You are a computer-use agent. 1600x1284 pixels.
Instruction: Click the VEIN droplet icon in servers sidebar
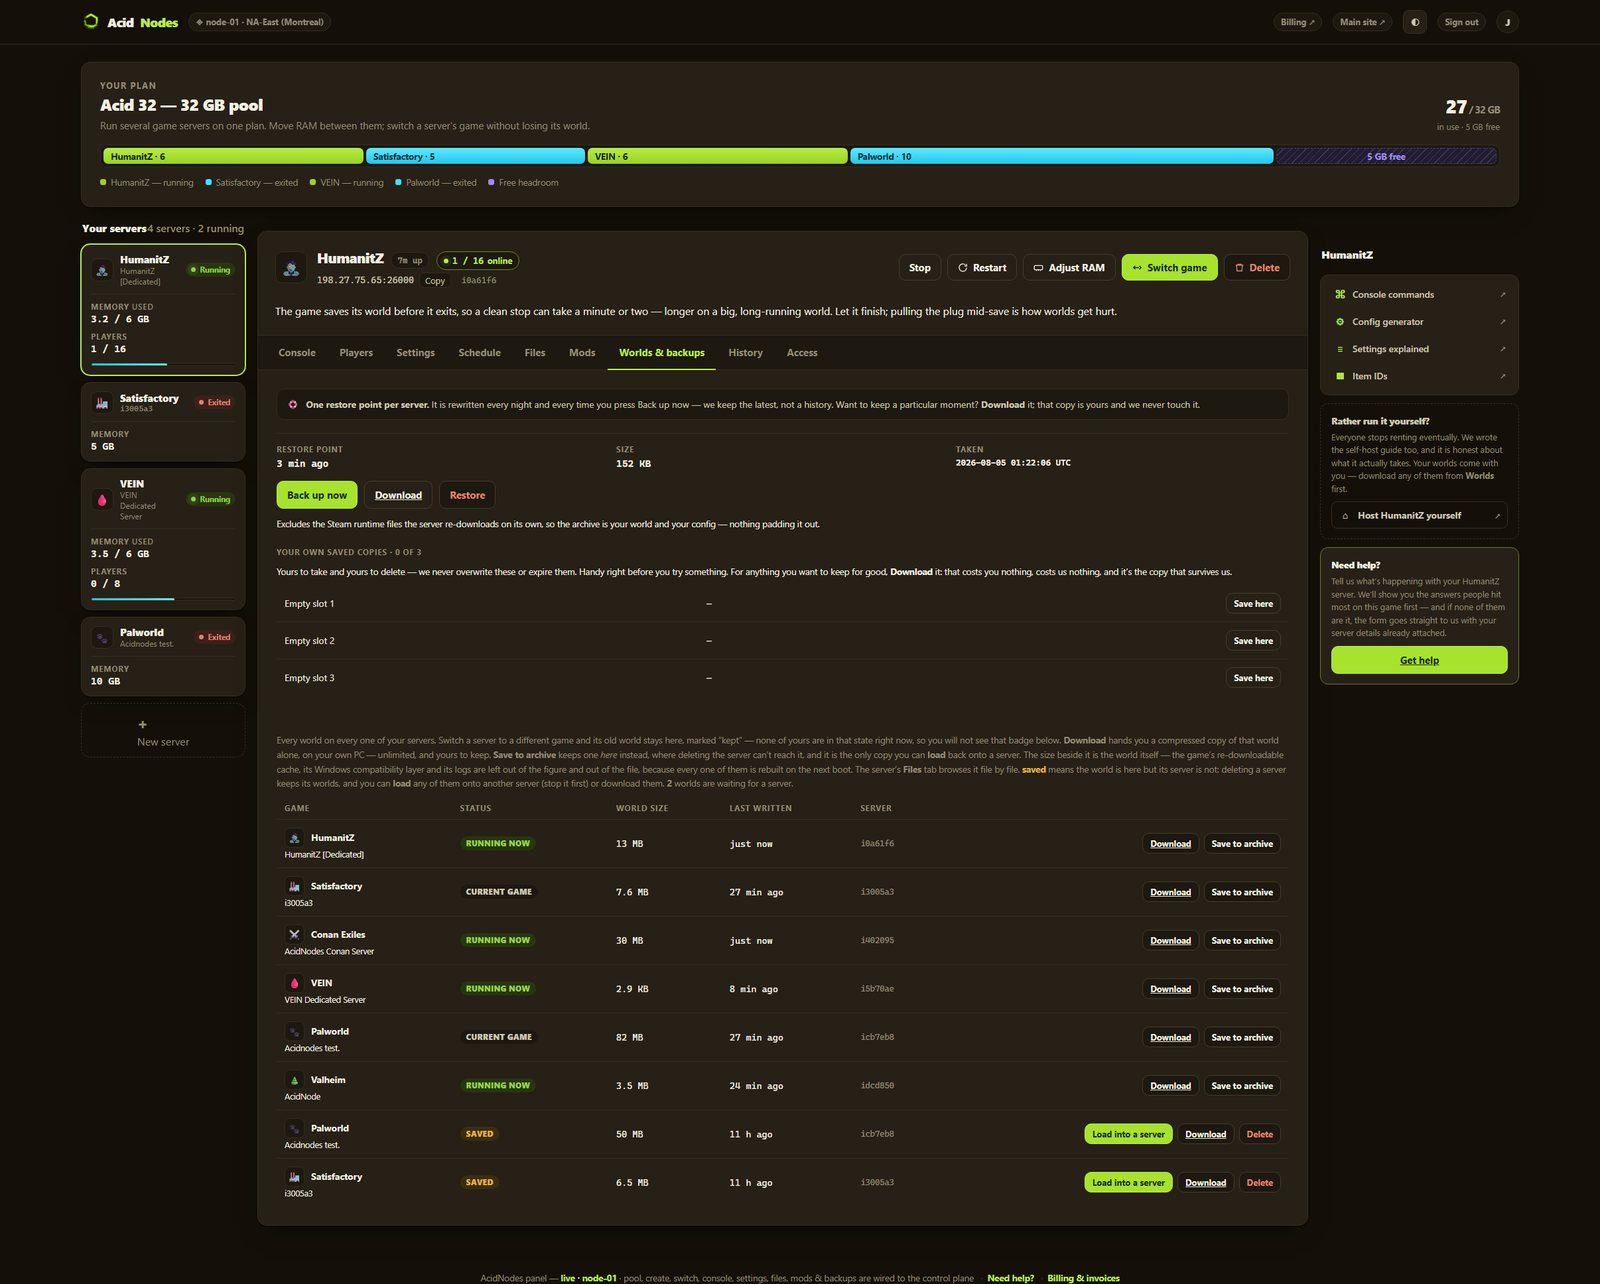102,499
